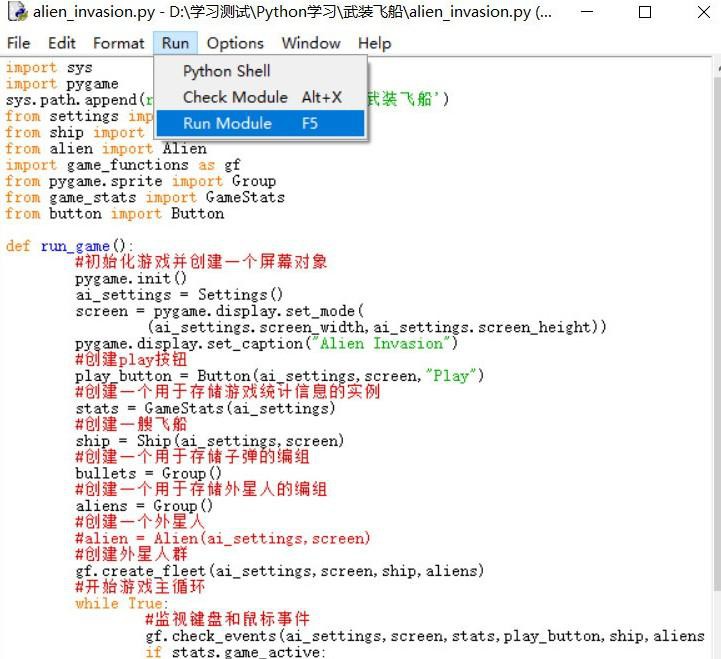Close the alien_invasion.py window

tap(704, 11)
